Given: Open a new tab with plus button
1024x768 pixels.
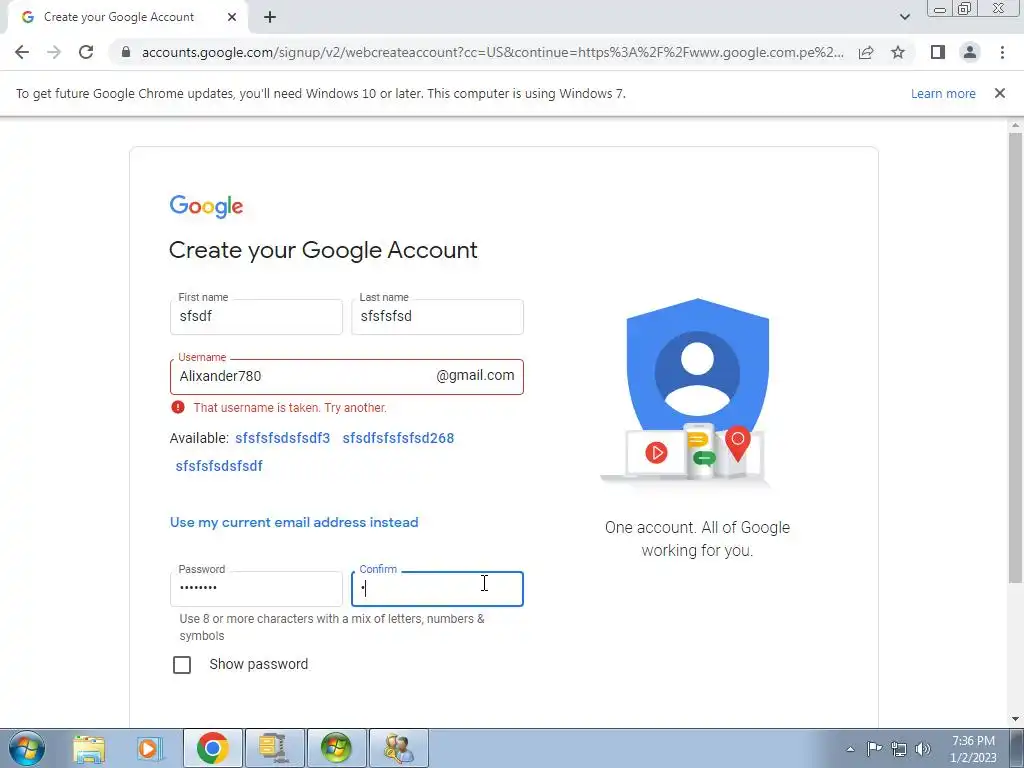Looking at the screenshot, I should (270, 18).
